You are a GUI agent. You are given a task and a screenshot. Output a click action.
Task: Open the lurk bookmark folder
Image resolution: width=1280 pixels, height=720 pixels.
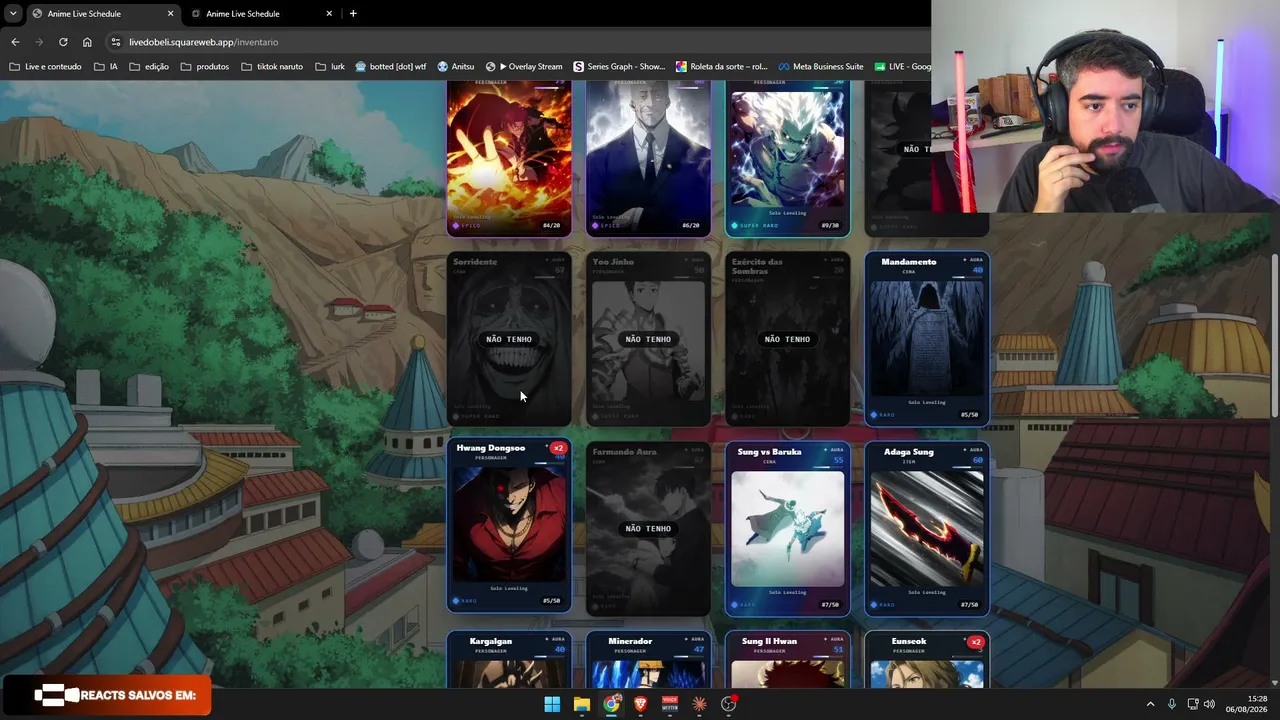click(330, 67)
